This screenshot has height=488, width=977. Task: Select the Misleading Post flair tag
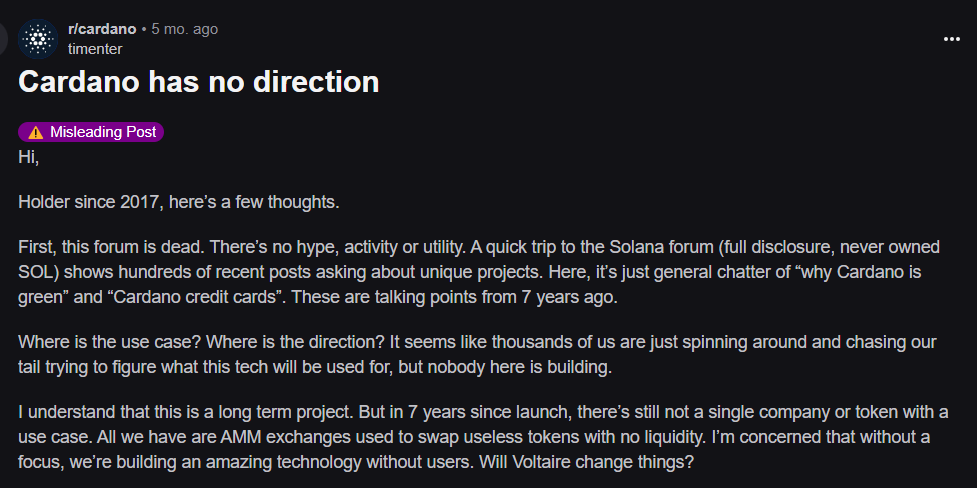click(91, 132)
